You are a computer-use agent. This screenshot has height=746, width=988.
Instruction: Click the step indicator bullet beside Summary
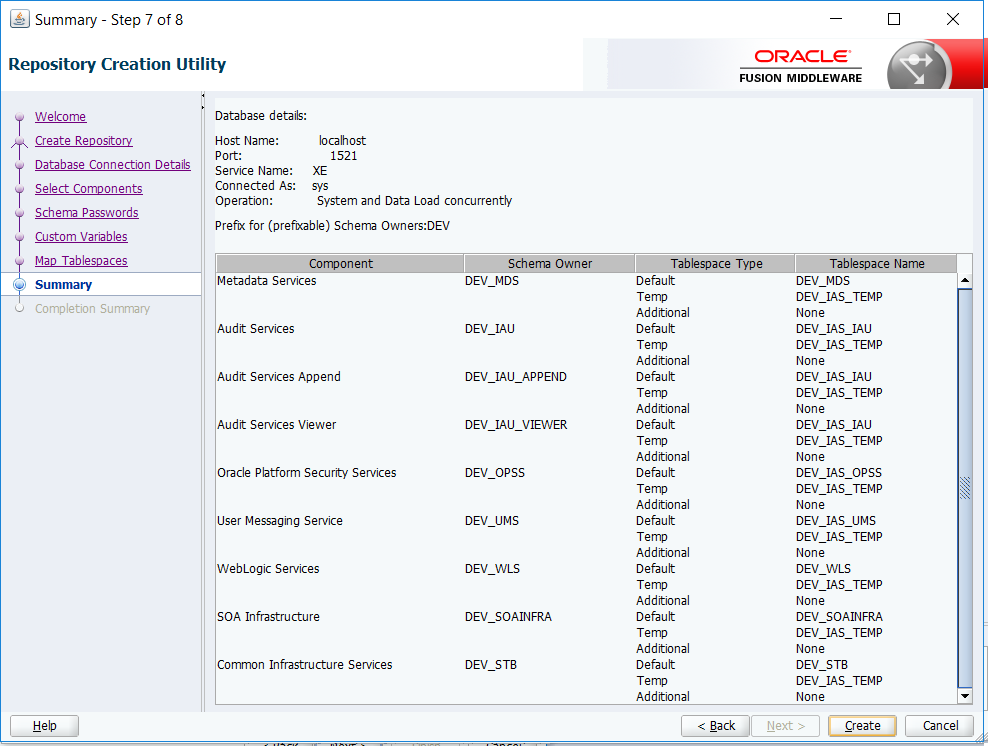tap(19, 284)
